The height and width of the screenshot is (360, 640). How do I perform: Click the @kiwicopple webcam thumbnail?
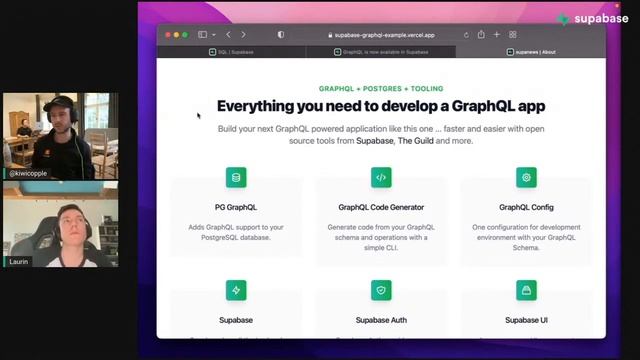61,136
